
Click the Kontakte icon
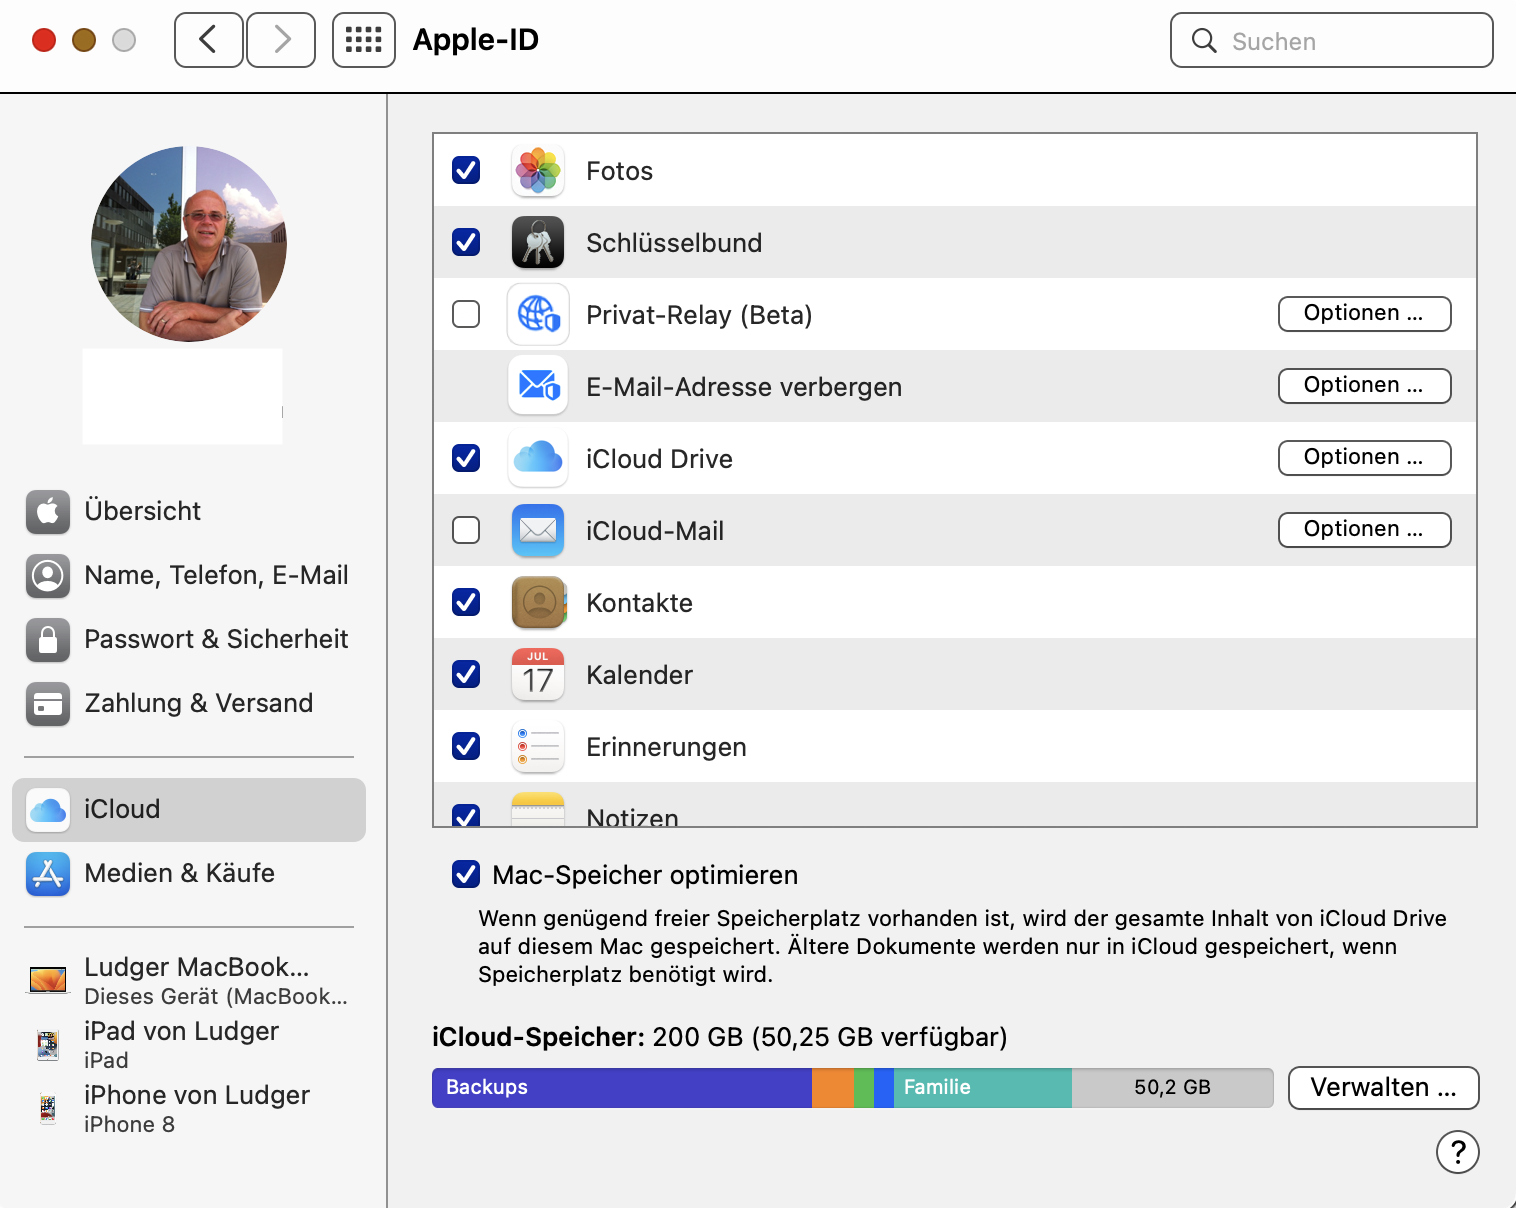[x=538, y=603]
